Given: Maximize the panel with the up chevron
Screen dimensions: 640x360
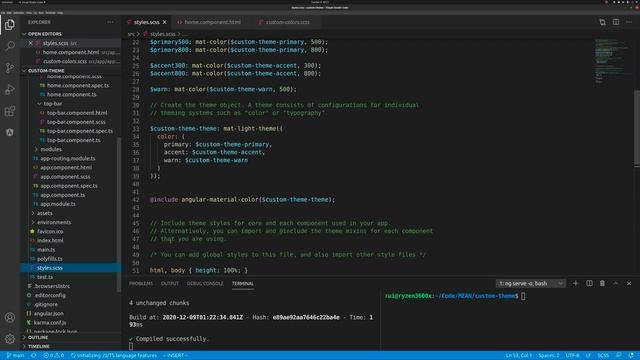Looking at the screenshot, I should 616,283.
